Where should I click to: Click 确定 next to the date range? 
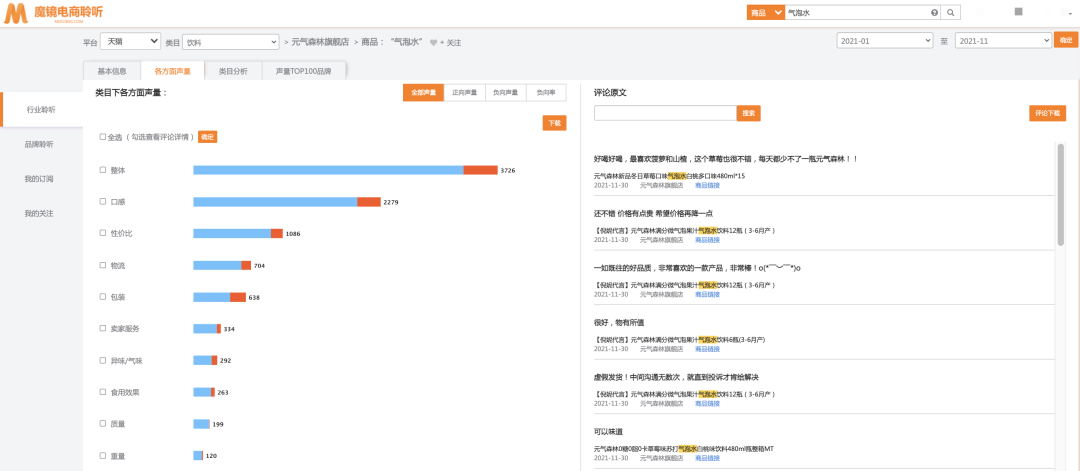(x=1065, y=40)
